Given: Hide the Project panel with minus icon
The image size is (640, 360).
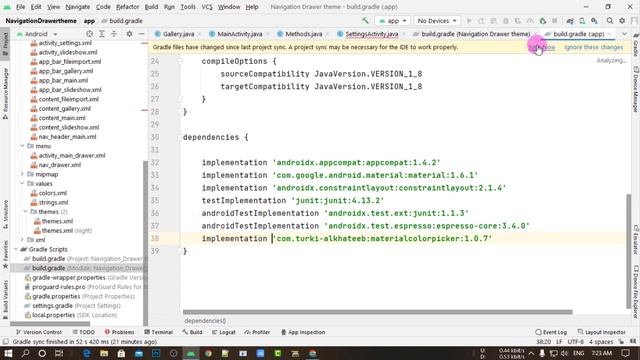Looking at the screenshot, I should [x=141, y=34].
